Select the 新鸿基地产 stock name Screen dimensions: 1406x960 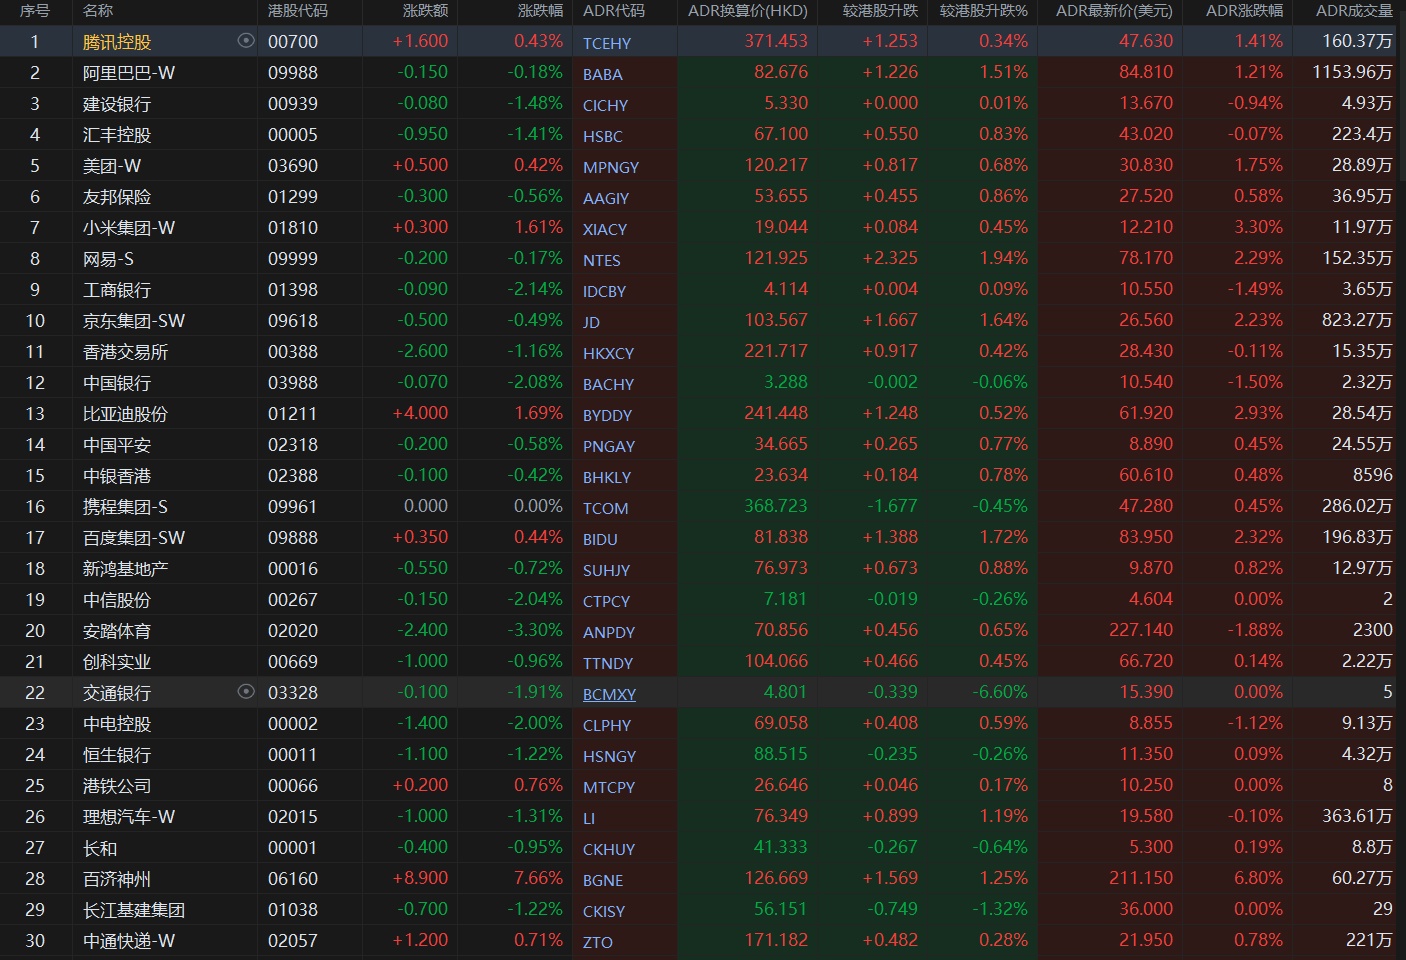(125, 569)
